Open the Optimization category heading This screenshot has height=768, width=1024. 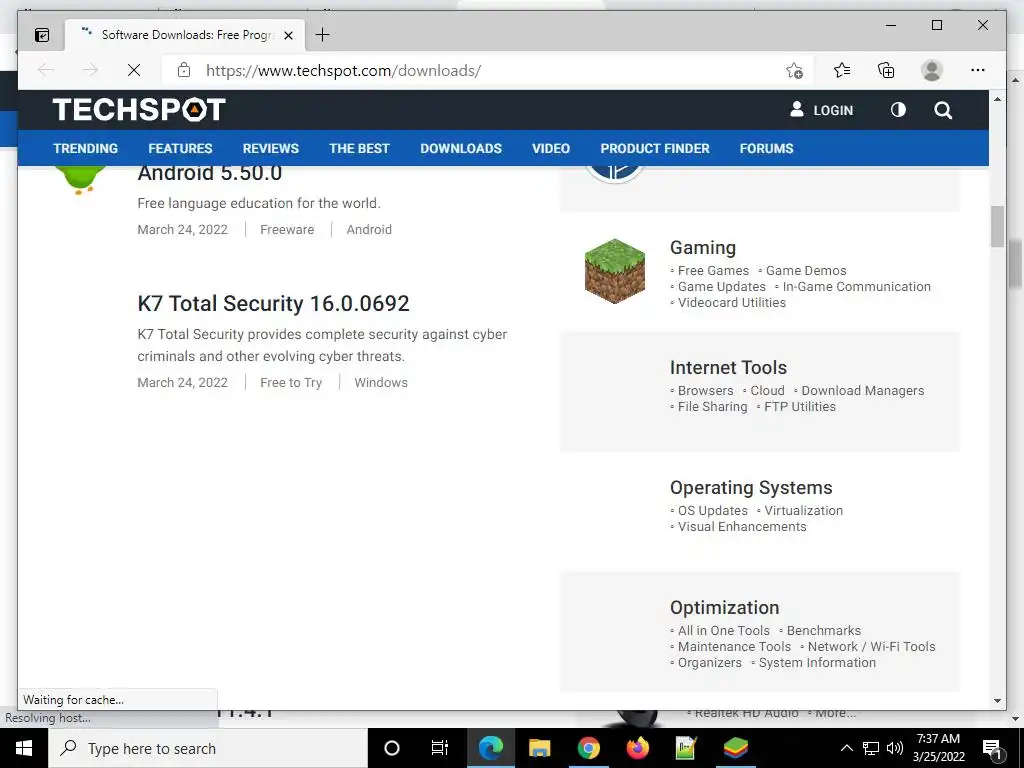(724, 607)
